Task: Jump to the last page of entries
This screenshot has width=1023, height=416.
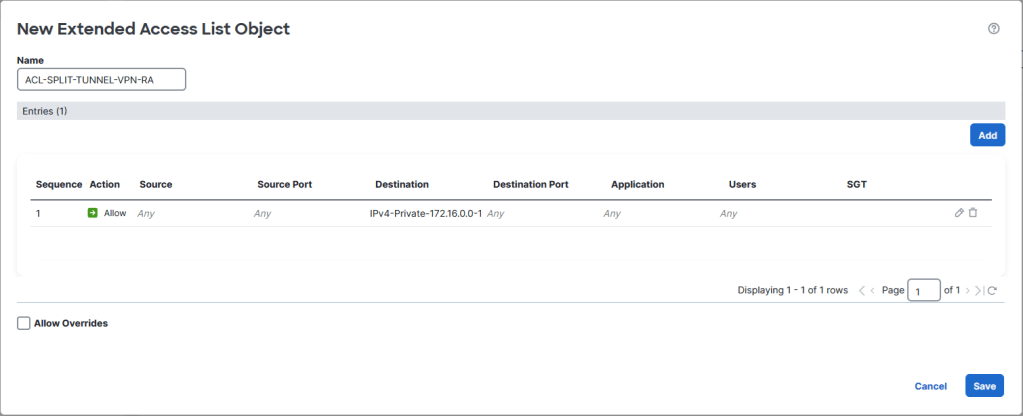Action: (978, 291)
